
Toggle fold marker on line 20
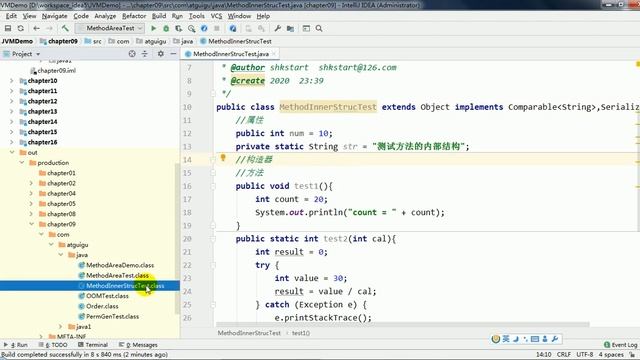click(x=213, y=239)
